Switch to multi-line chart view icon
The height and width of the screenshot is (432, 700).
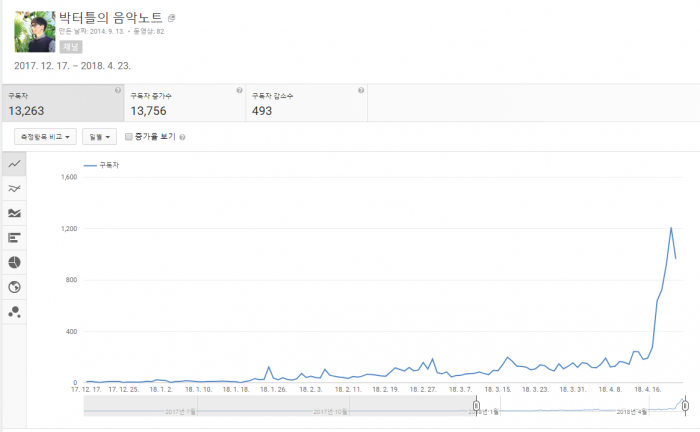(x=15, y=189)
